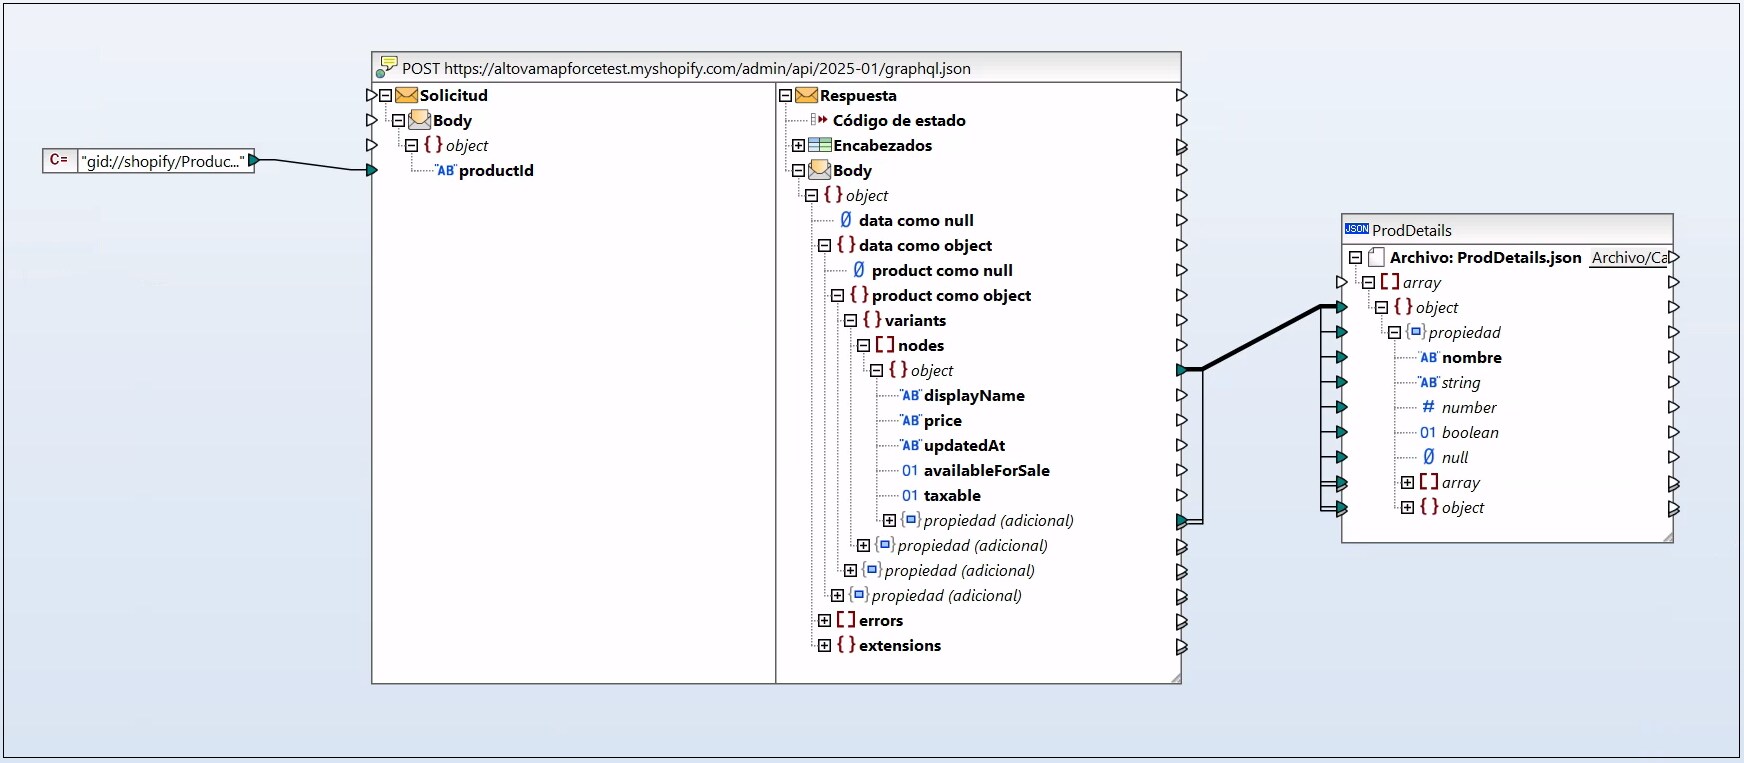Viewport: 1744px width, 763px height.
Task: Click the nodes array bracket icon
Action: click(x=884, y=345)
